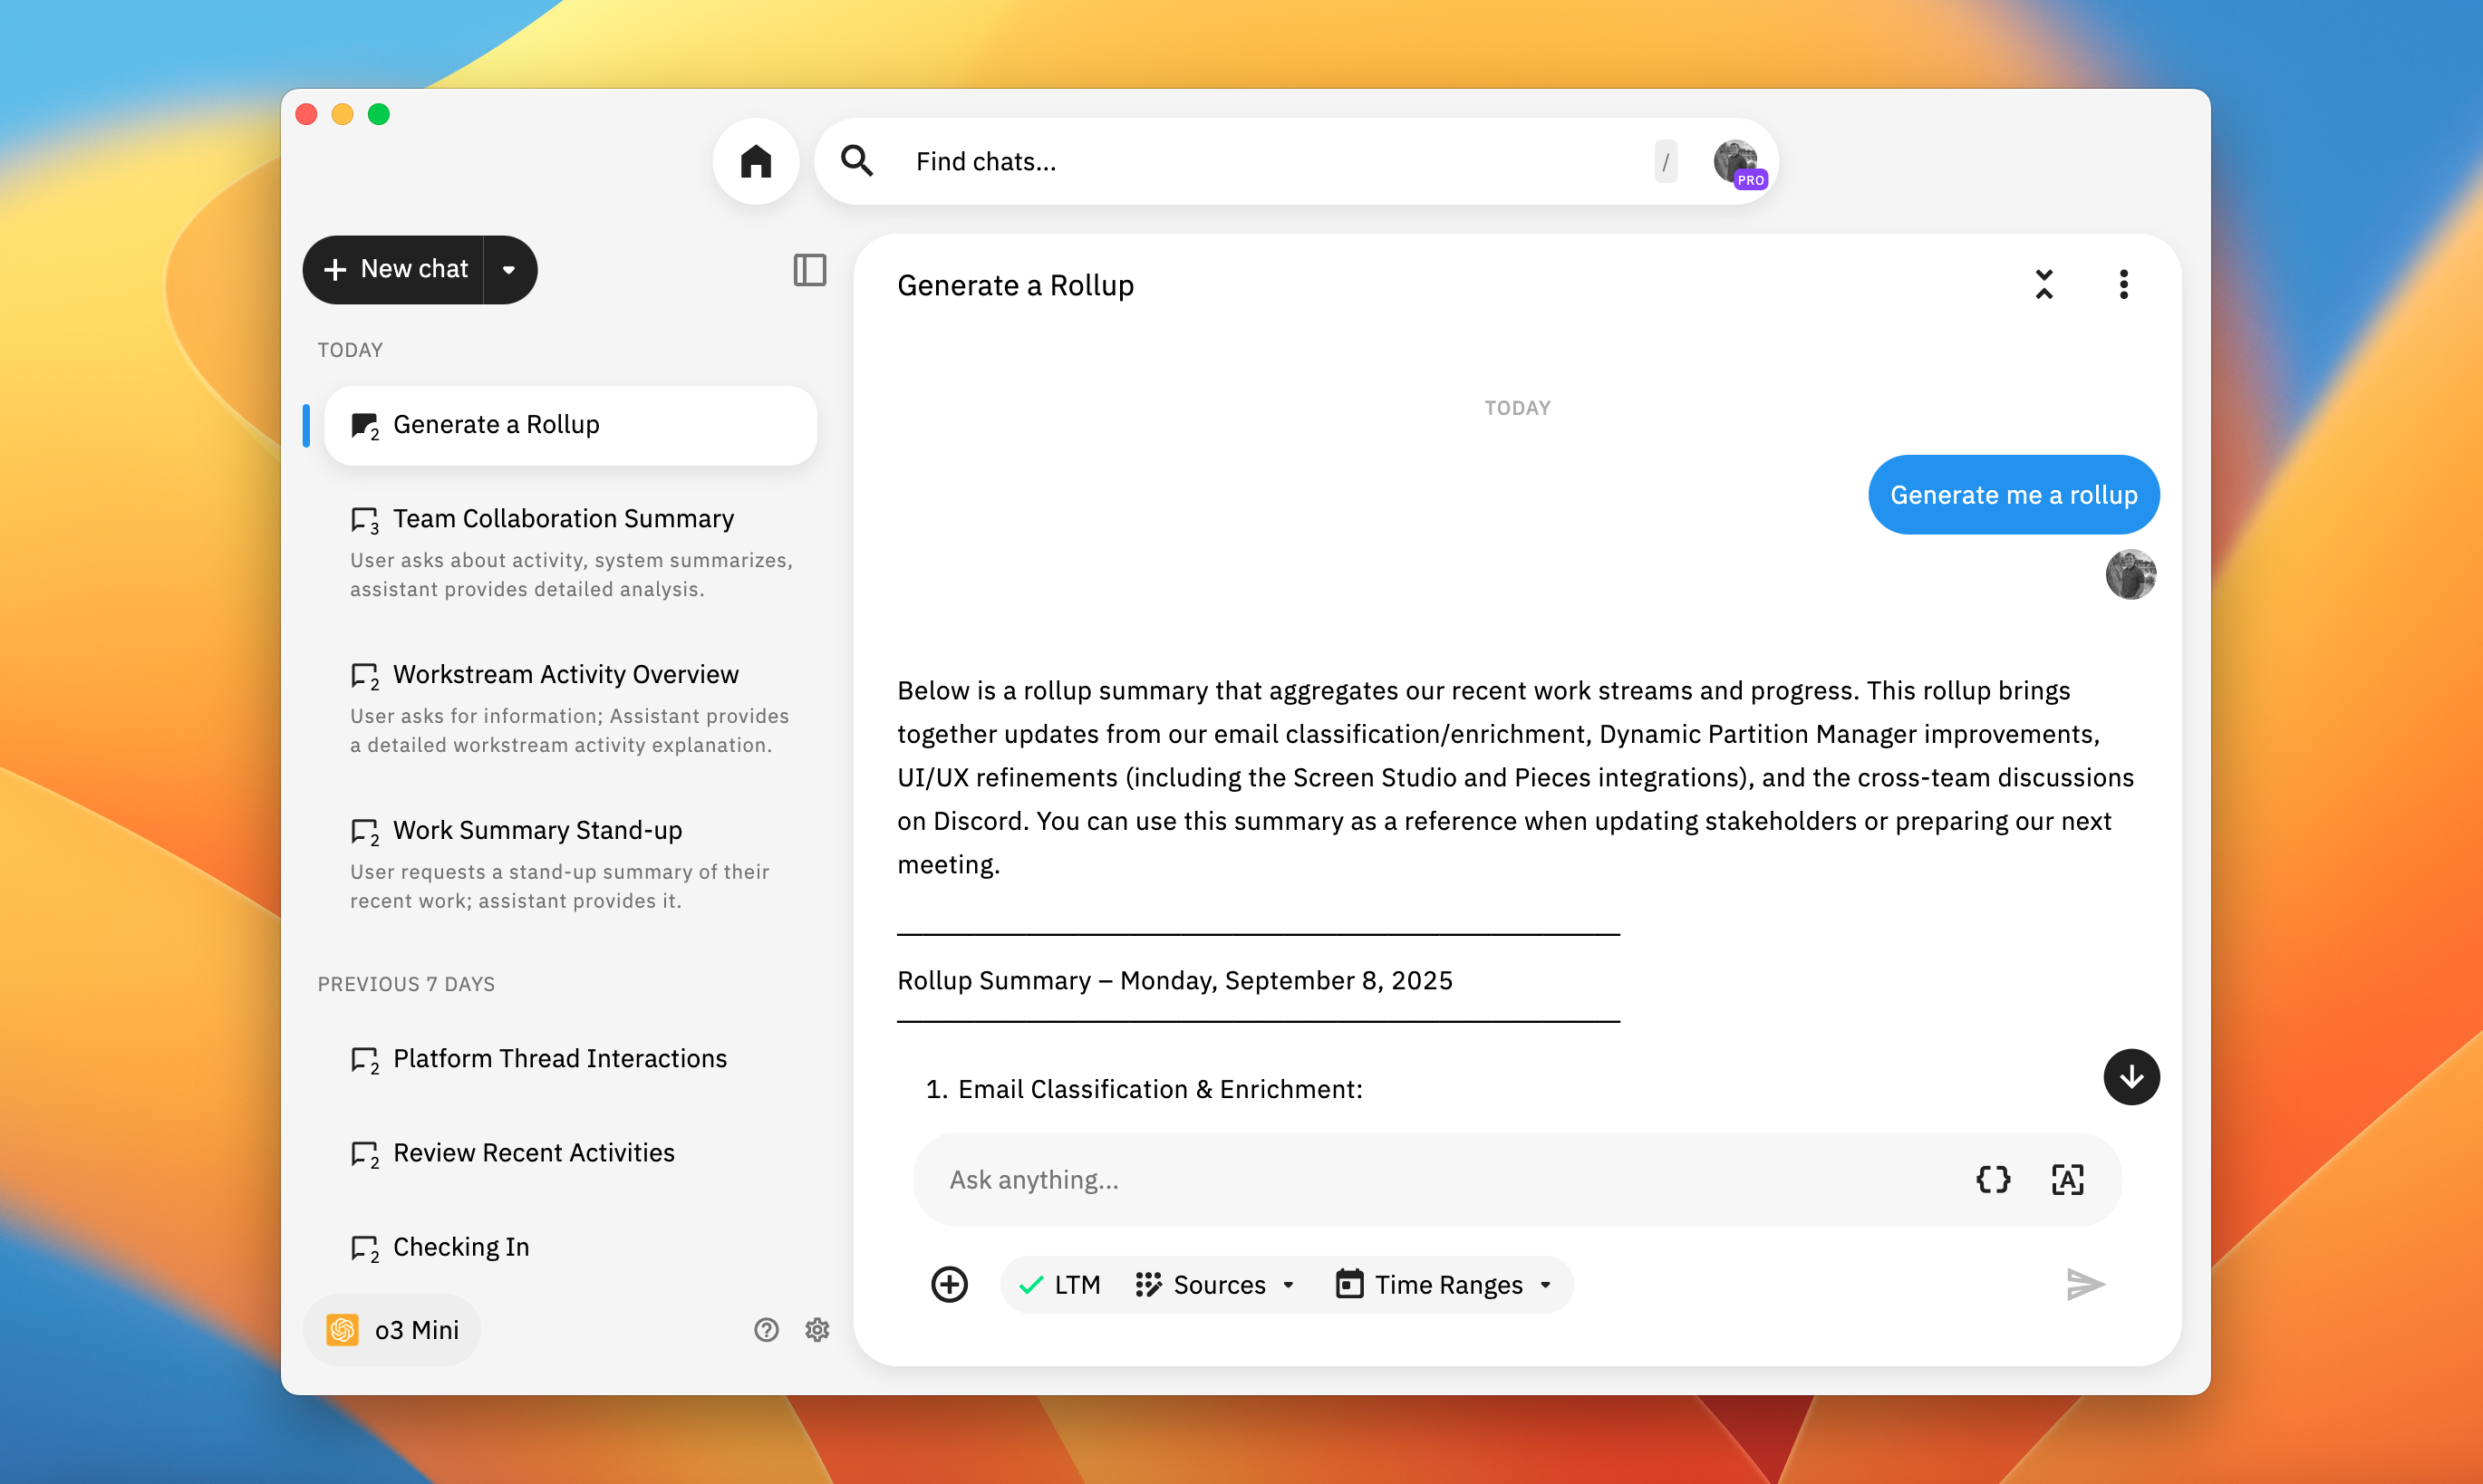Image resolution: width=2483 pixels, height=1484 pixels.
Task: Open the help question mark icon
Action: click(x=766, y=1329)
